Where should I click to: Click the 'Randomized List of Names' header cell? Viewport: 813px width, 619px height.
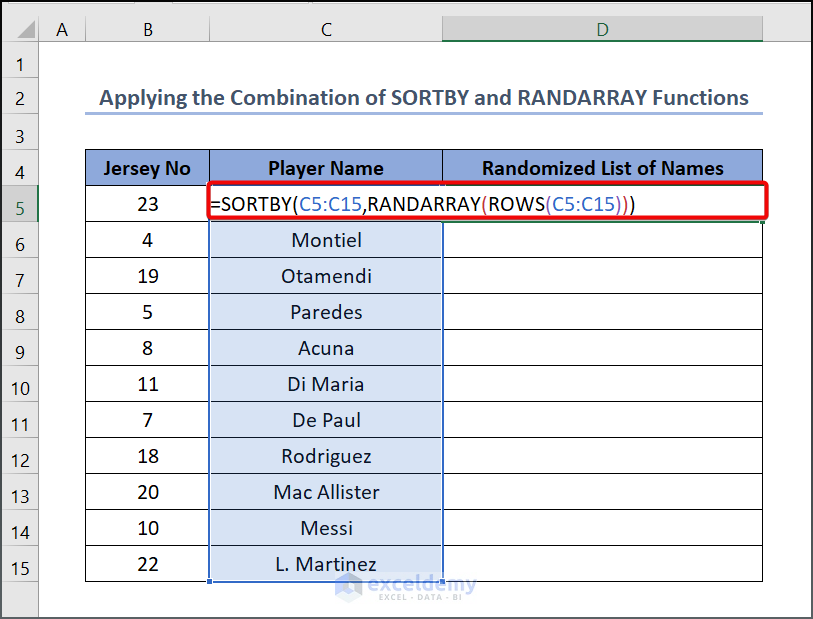(602, 168)
